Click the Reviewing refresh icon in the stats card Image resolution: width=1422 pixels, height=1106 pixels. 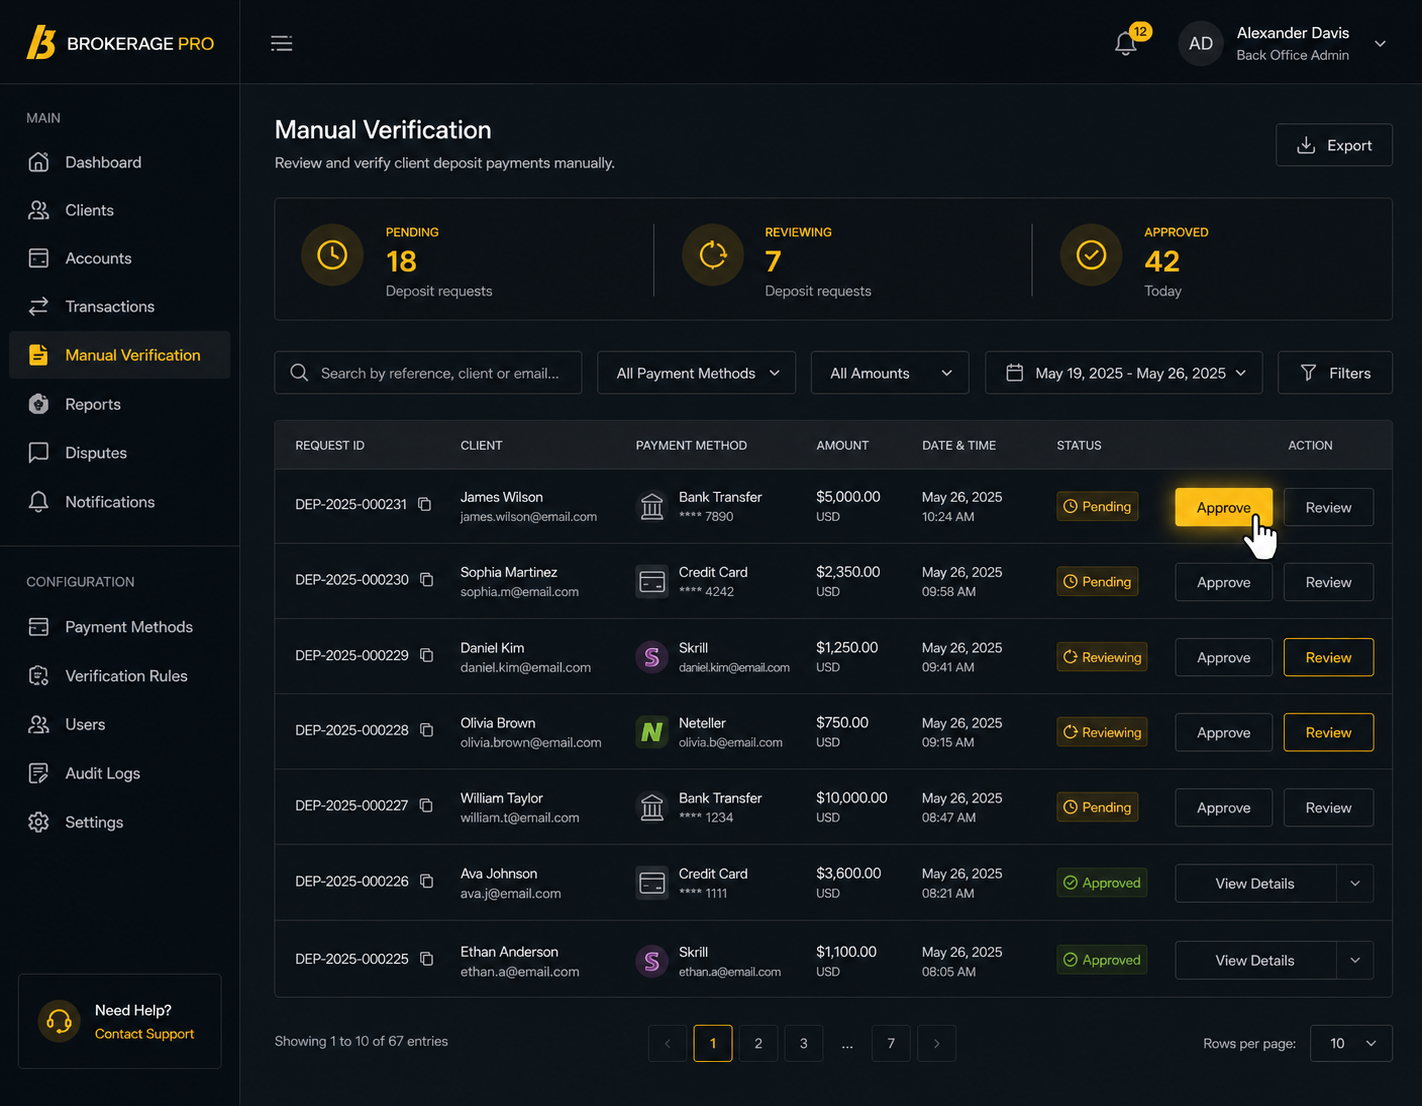713,255
